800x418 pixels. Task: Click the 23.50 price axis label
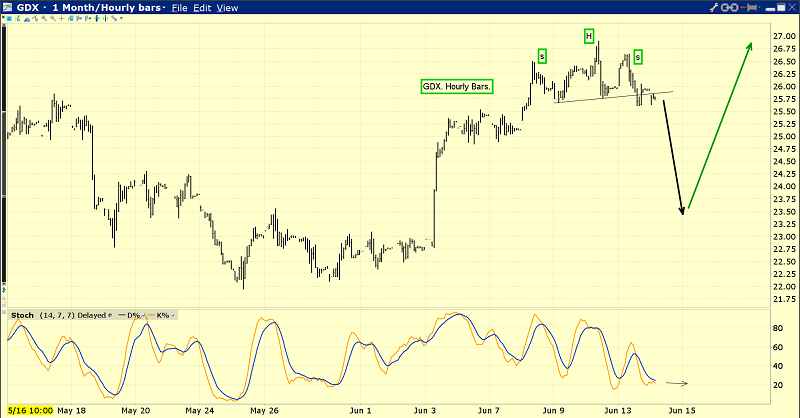tap(784, 212)
